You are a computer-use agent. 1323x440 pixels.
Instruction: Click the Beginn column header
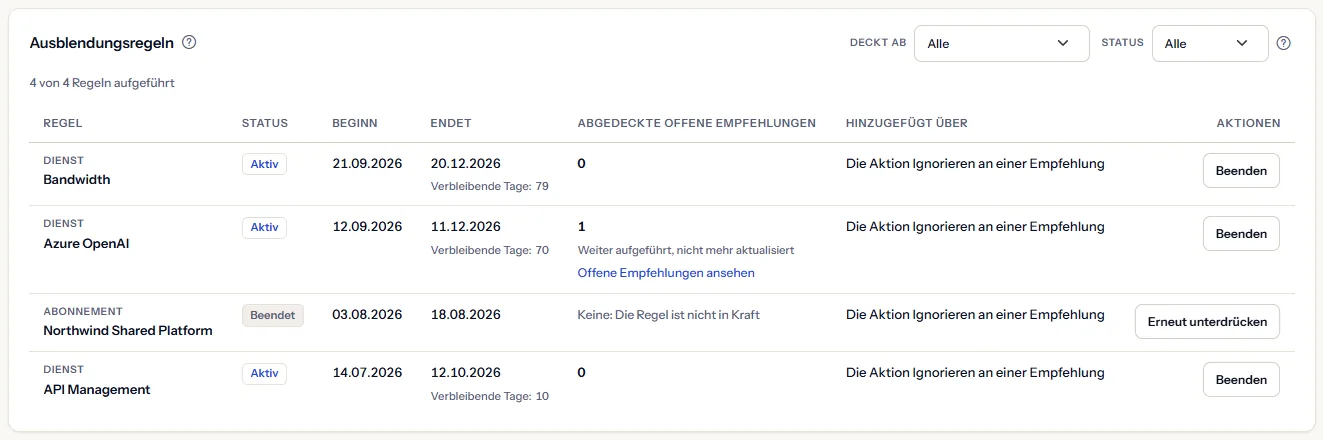click(355, 123)
